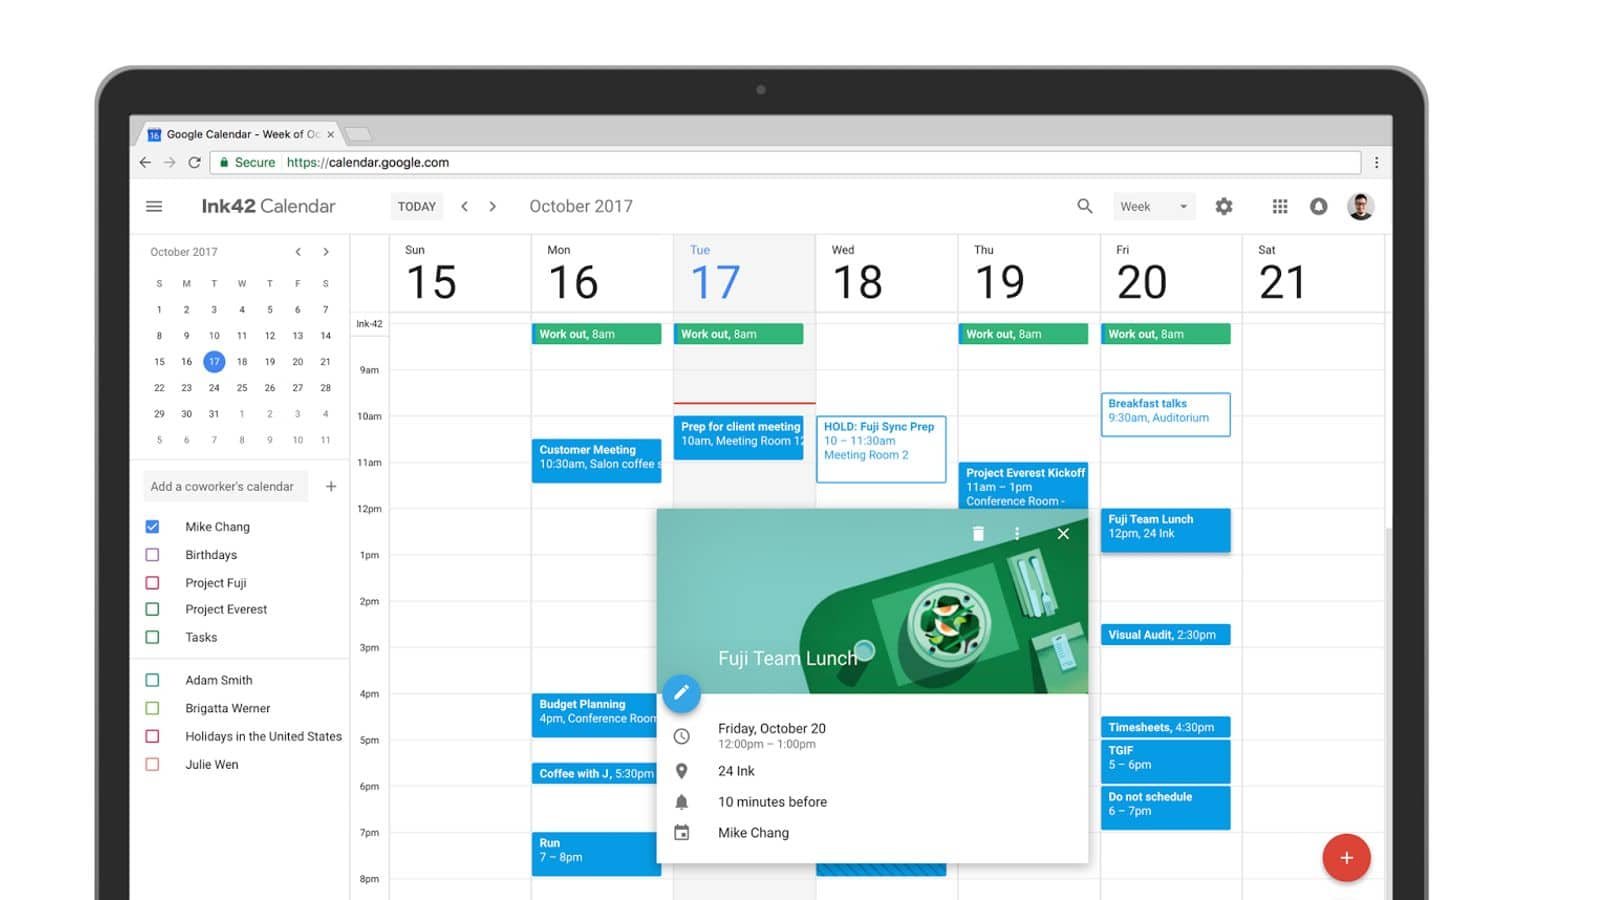Go to previous week arrow
Image resolution: width=1600 pixels, height=900 pixels.
pos(464,206)
